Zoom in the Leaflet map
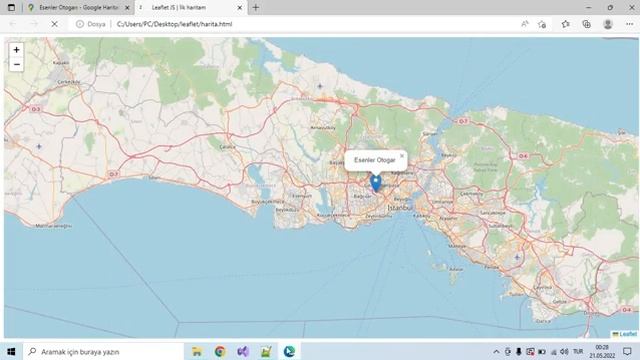Screen dimensions: 640x360 click(x=16, y=50)
